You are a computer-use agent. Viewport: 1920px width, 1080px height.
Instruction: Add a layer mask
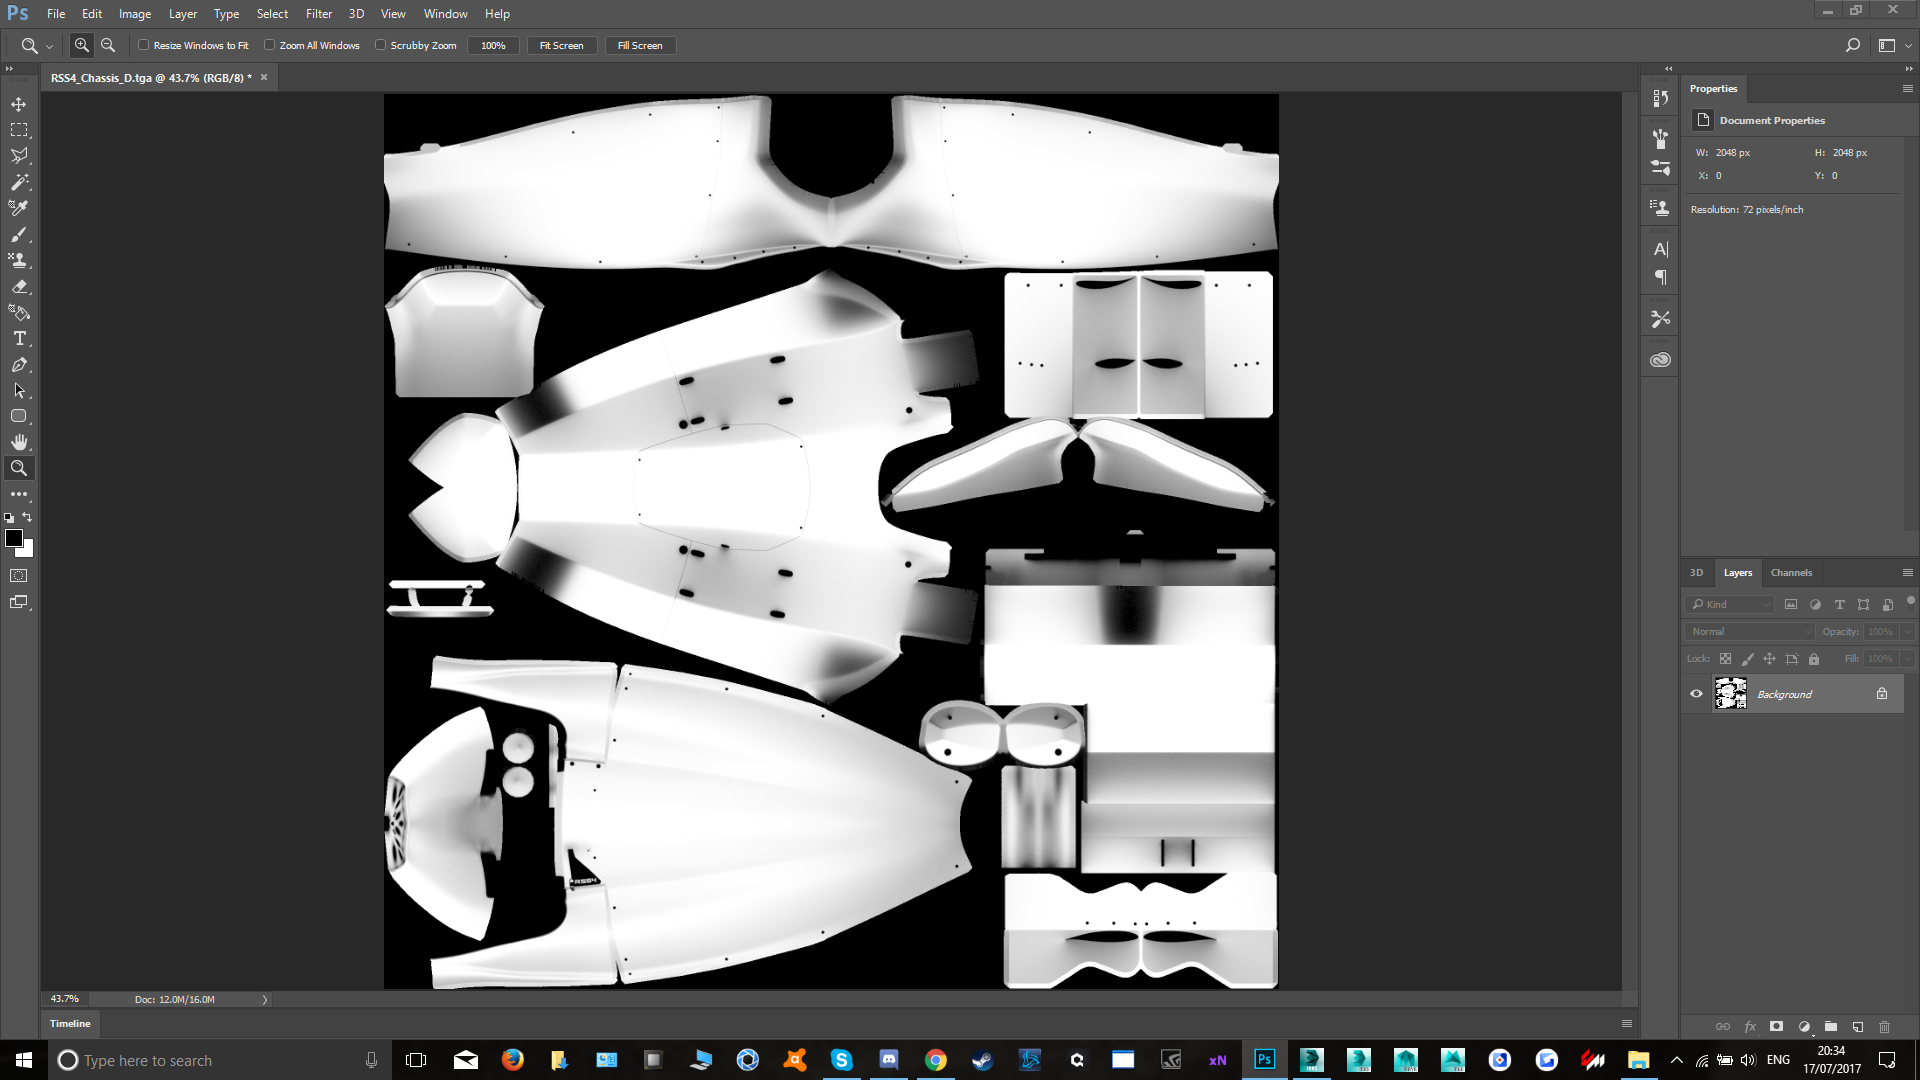click(x=1776, y=1026)
